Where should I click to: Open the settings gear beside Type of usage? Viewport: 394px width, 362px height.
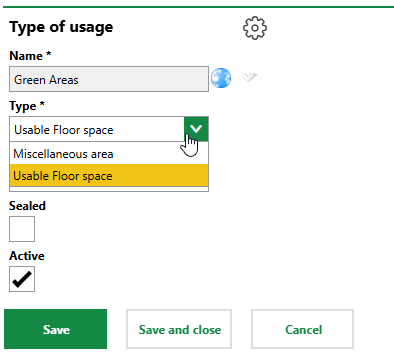pos(255,28)
